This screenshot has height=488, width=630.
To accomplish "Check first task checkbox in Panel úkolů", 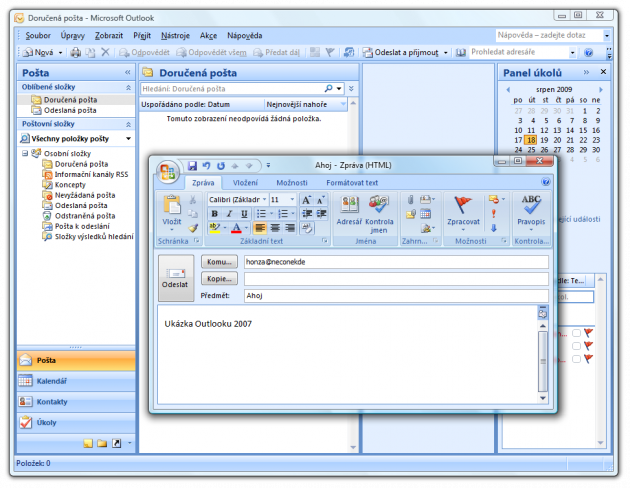I will click(x=576, y=333).
